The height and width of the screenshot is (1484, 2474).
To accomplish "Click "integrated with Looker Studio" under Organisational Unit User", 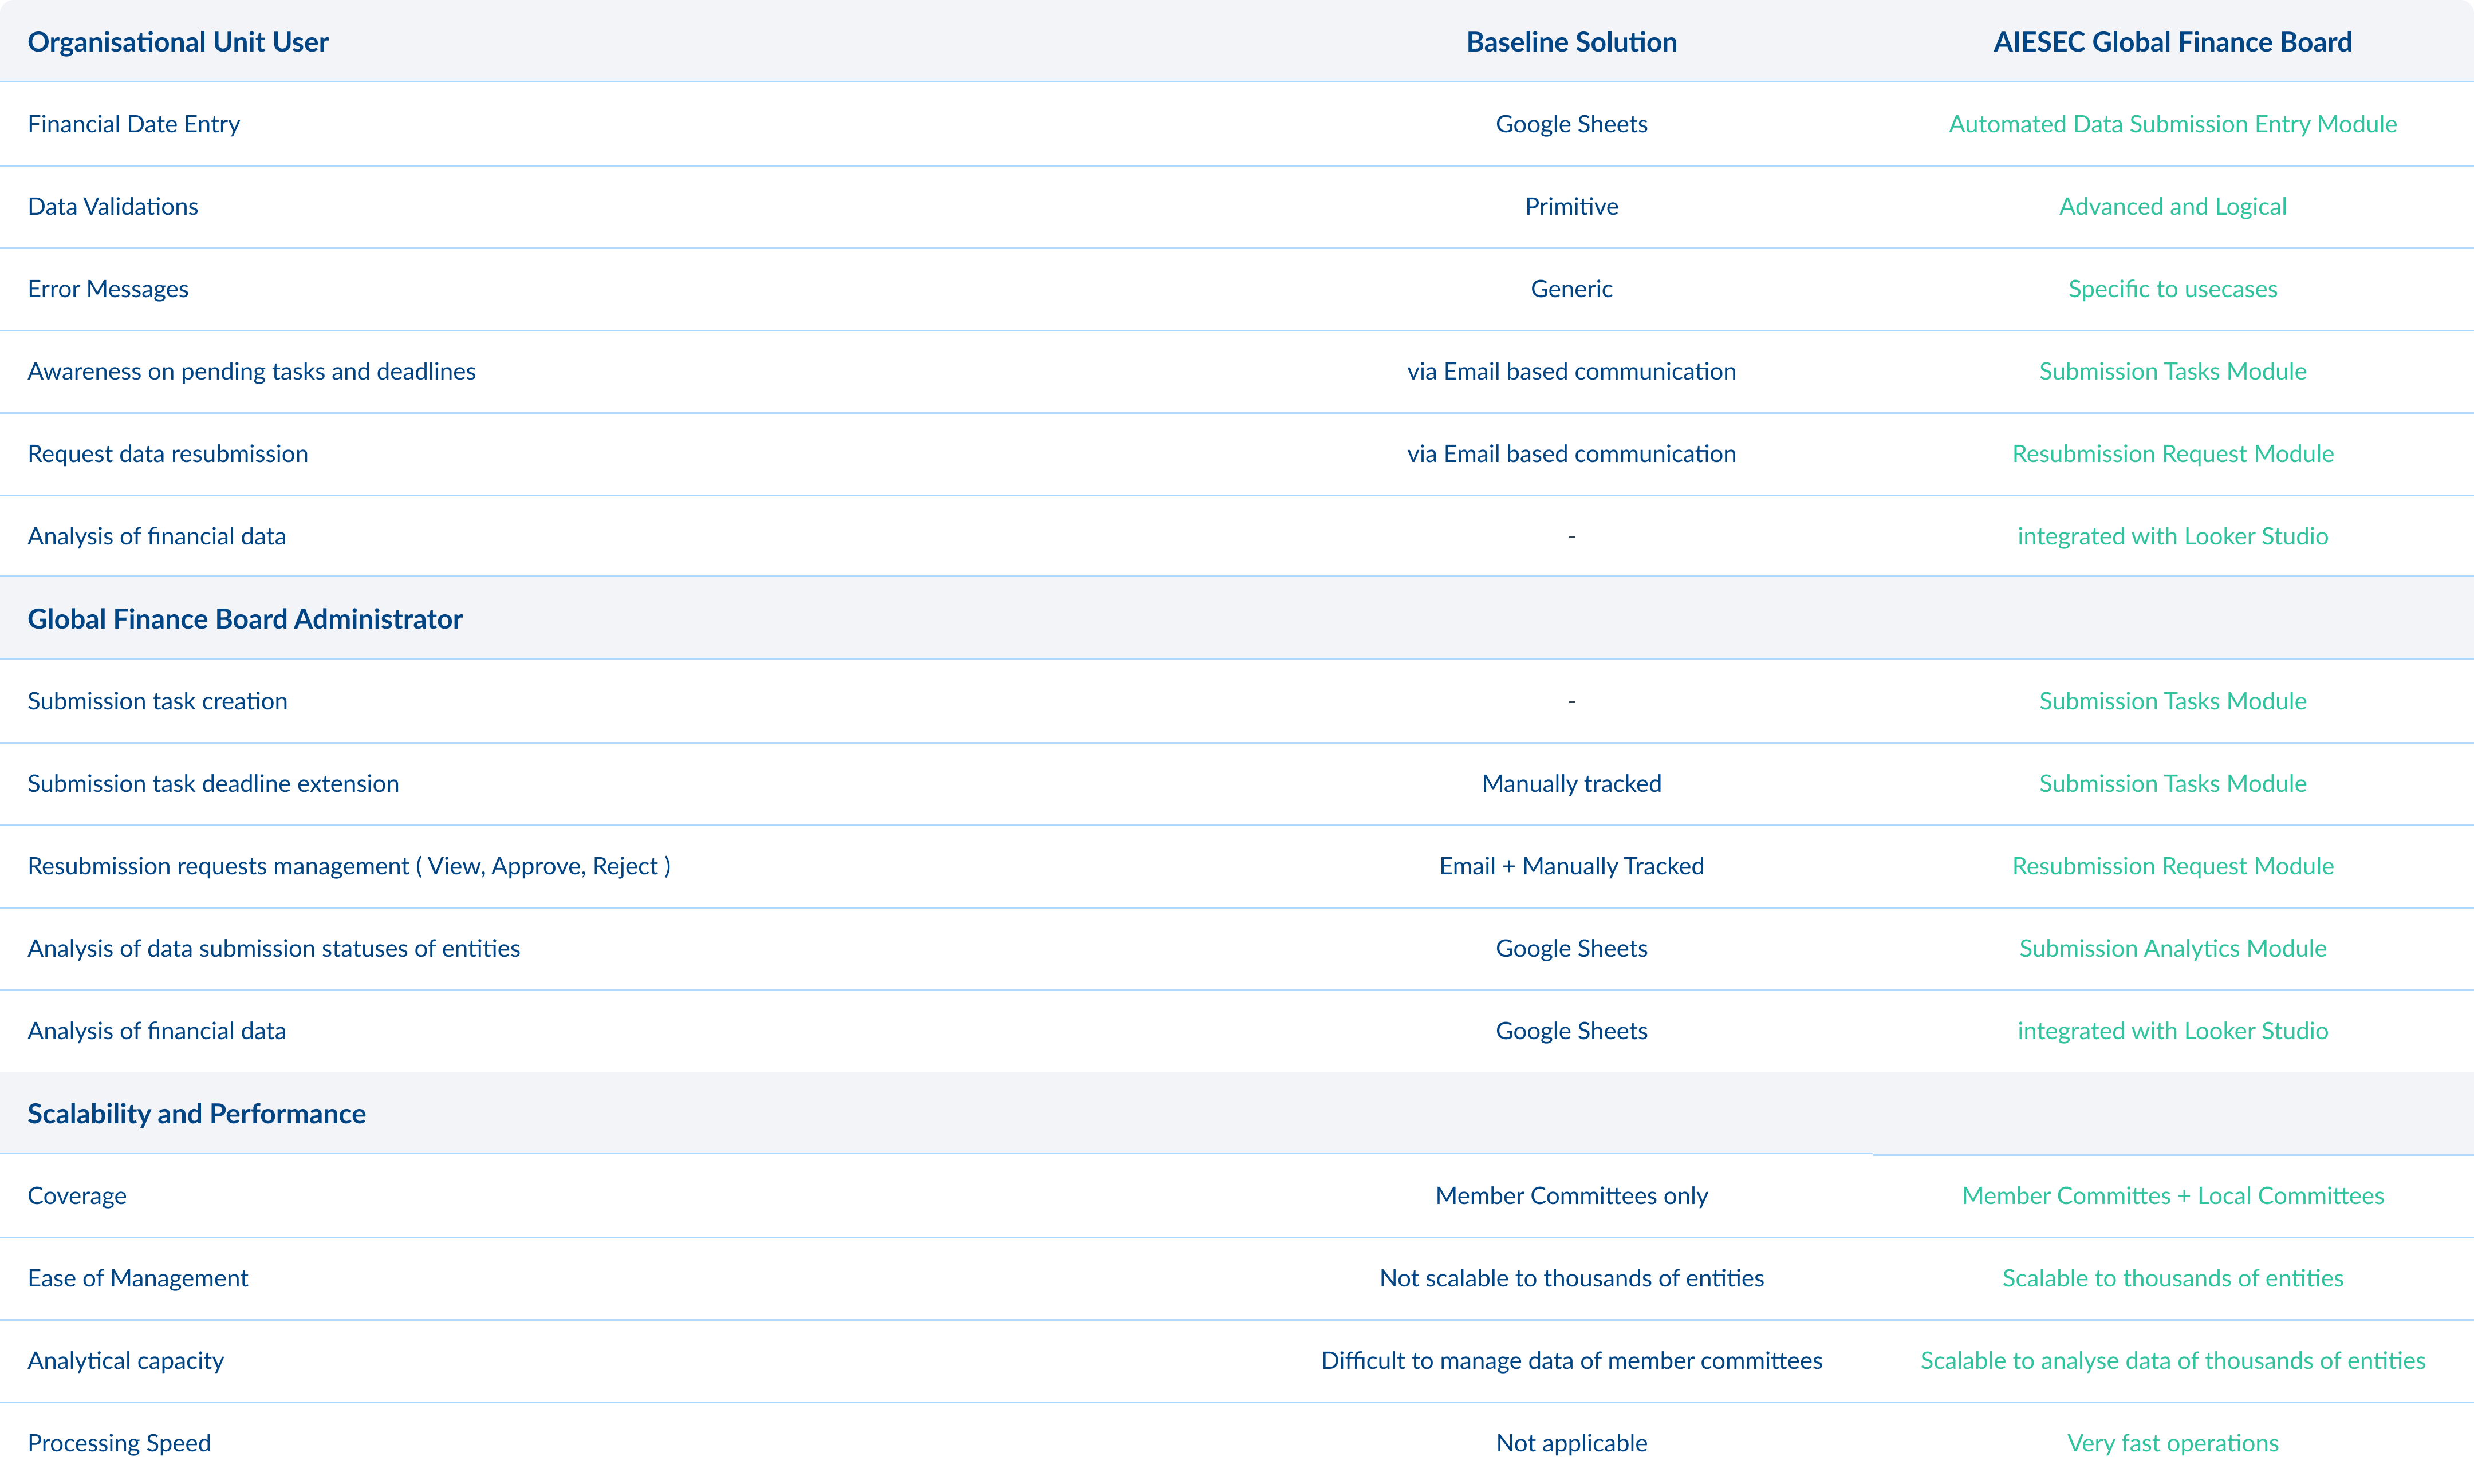I will coord(2172,536).
